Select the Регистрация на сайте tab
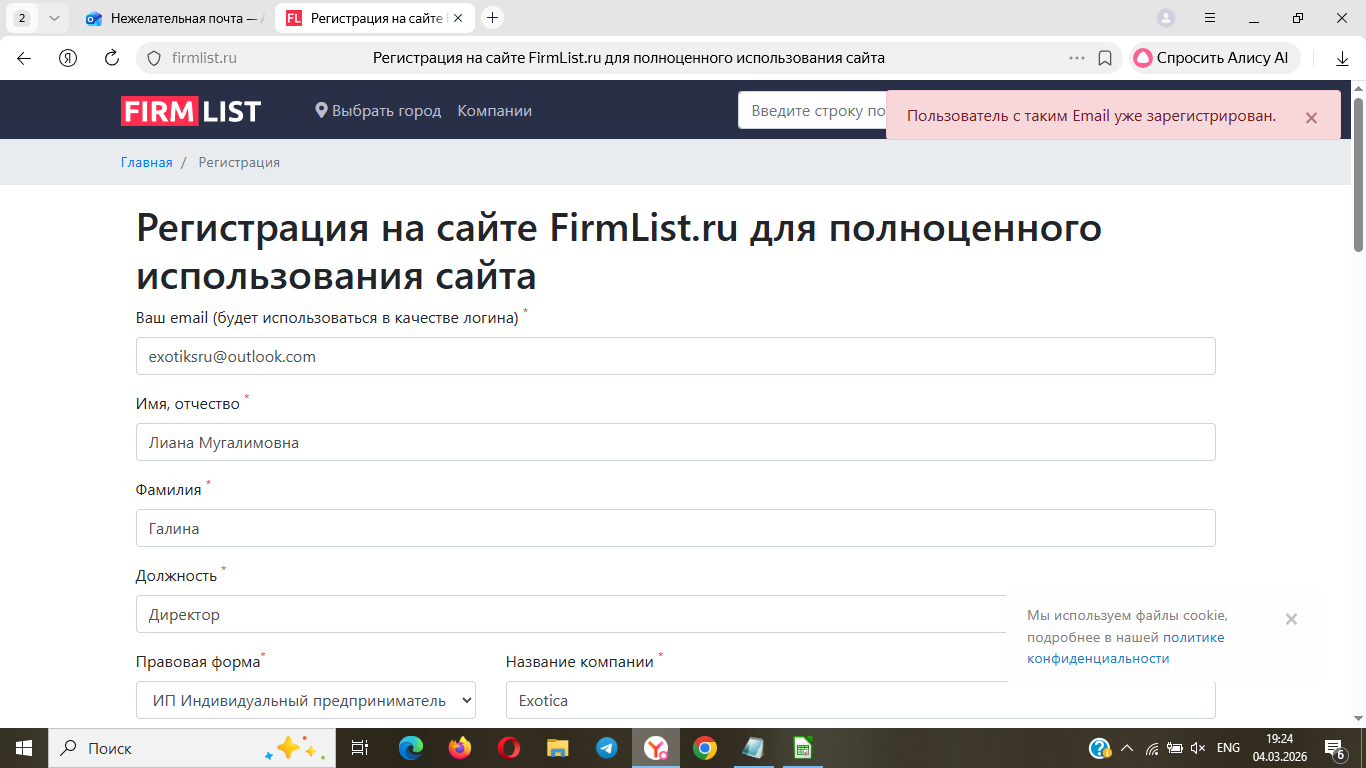The height and width of the screenshot is (768, 1366). 365,18
